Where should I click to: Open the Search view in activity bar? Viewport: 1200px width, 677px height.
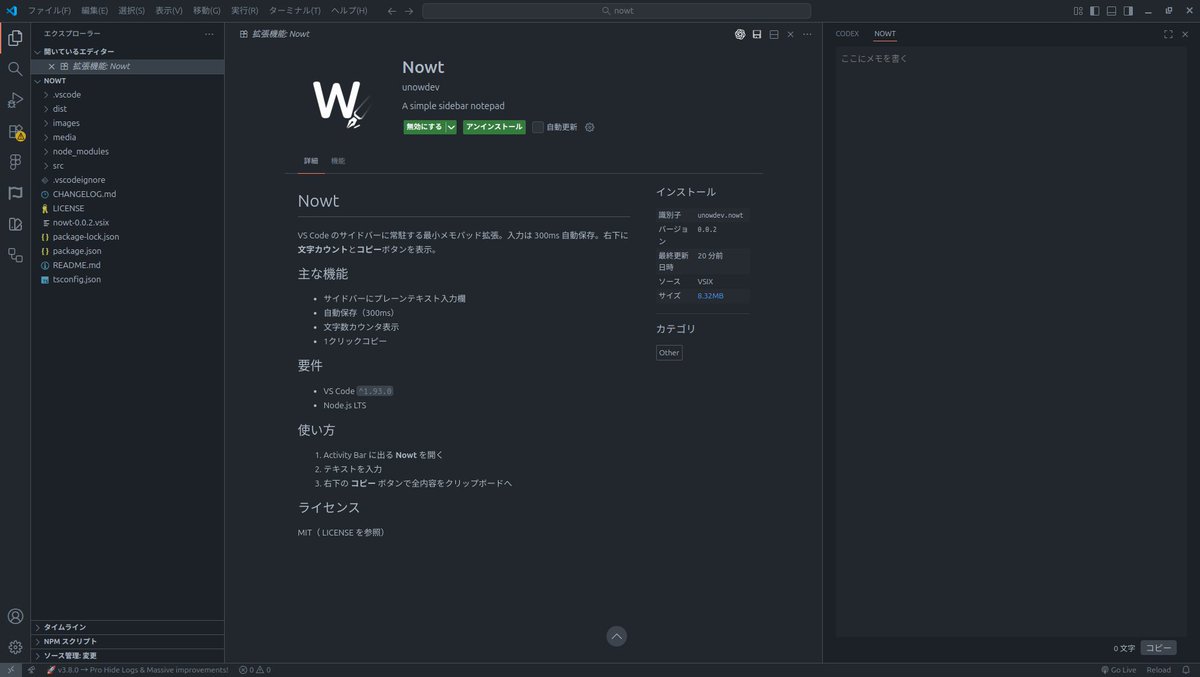pyautogui.click(x=15, y=69)
